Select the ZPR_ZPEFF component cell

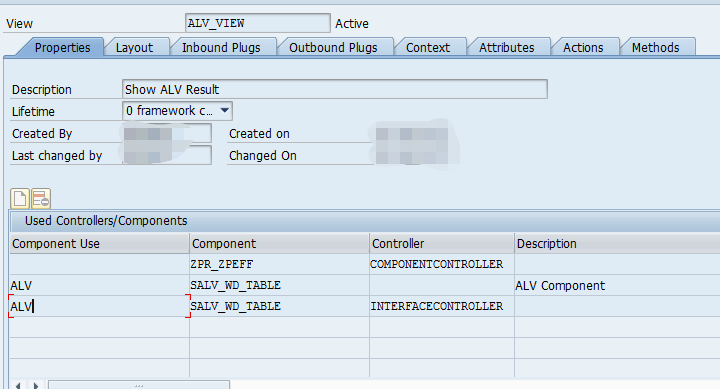[279, 264]
